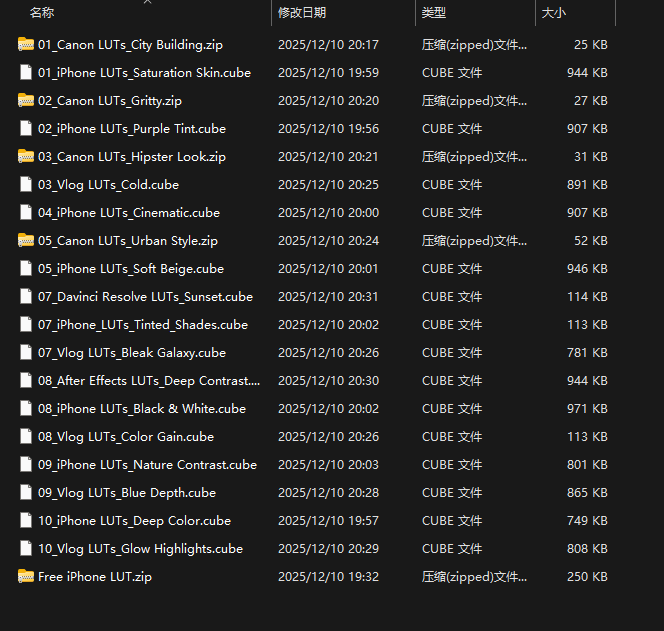
Task: Click modified date 2025/12/10 19:32
Action: pos(328,577)
